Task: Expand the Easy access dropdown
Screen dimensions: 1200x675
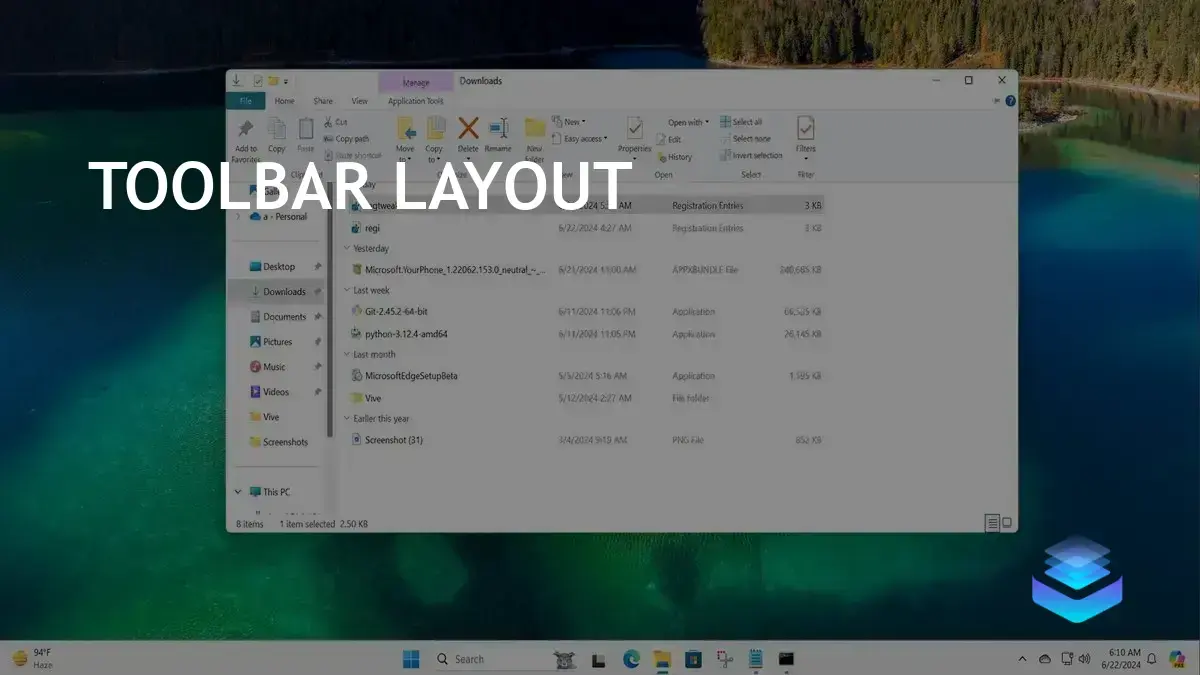Action: click(x=578, y=138)
